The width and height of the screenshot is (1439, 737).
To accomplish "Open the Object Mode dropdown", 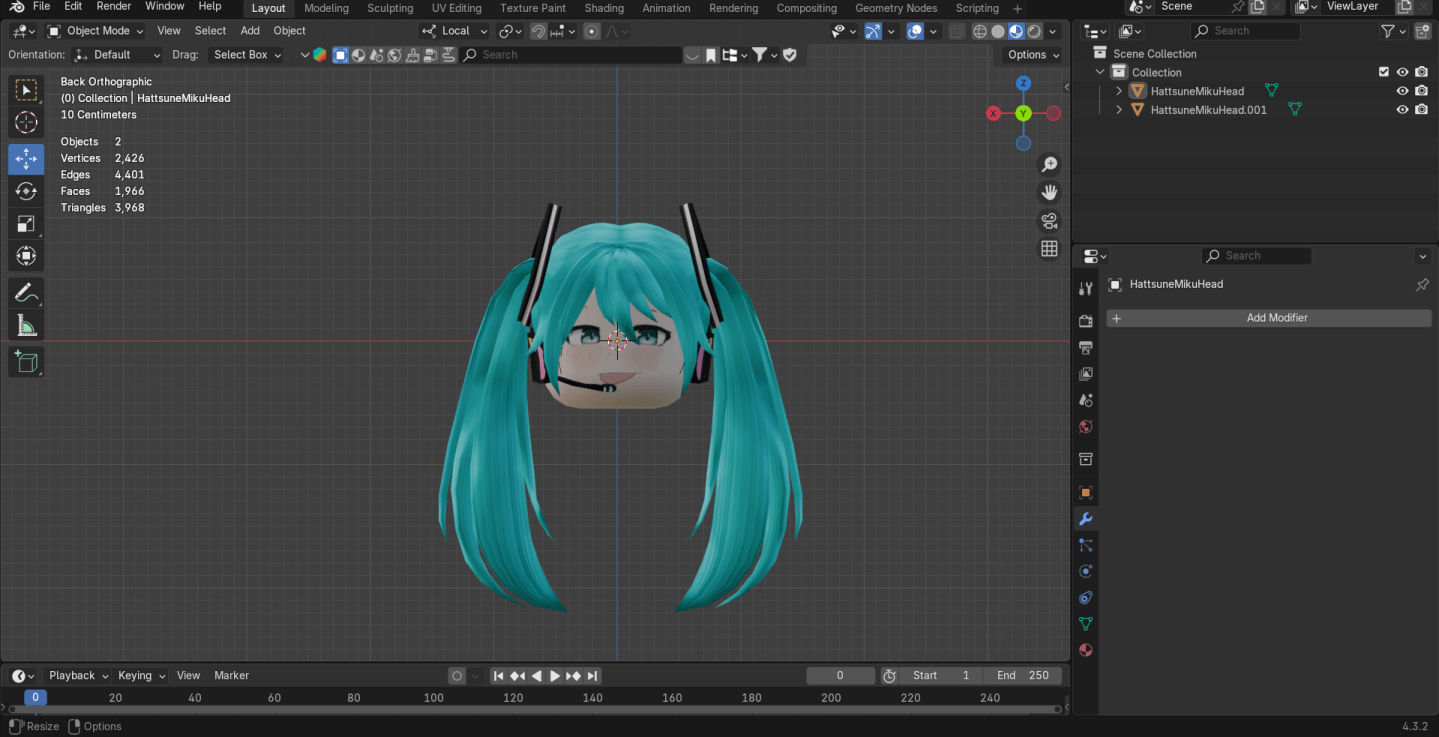I will coord(96,31).
